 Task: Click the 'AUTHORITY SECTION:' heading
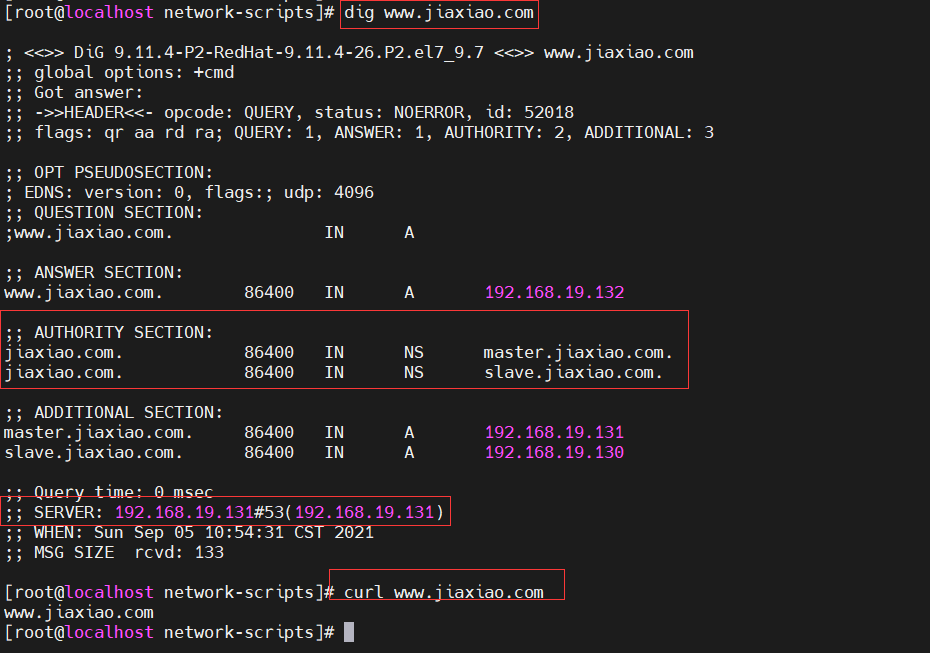(x=123, y=333)
